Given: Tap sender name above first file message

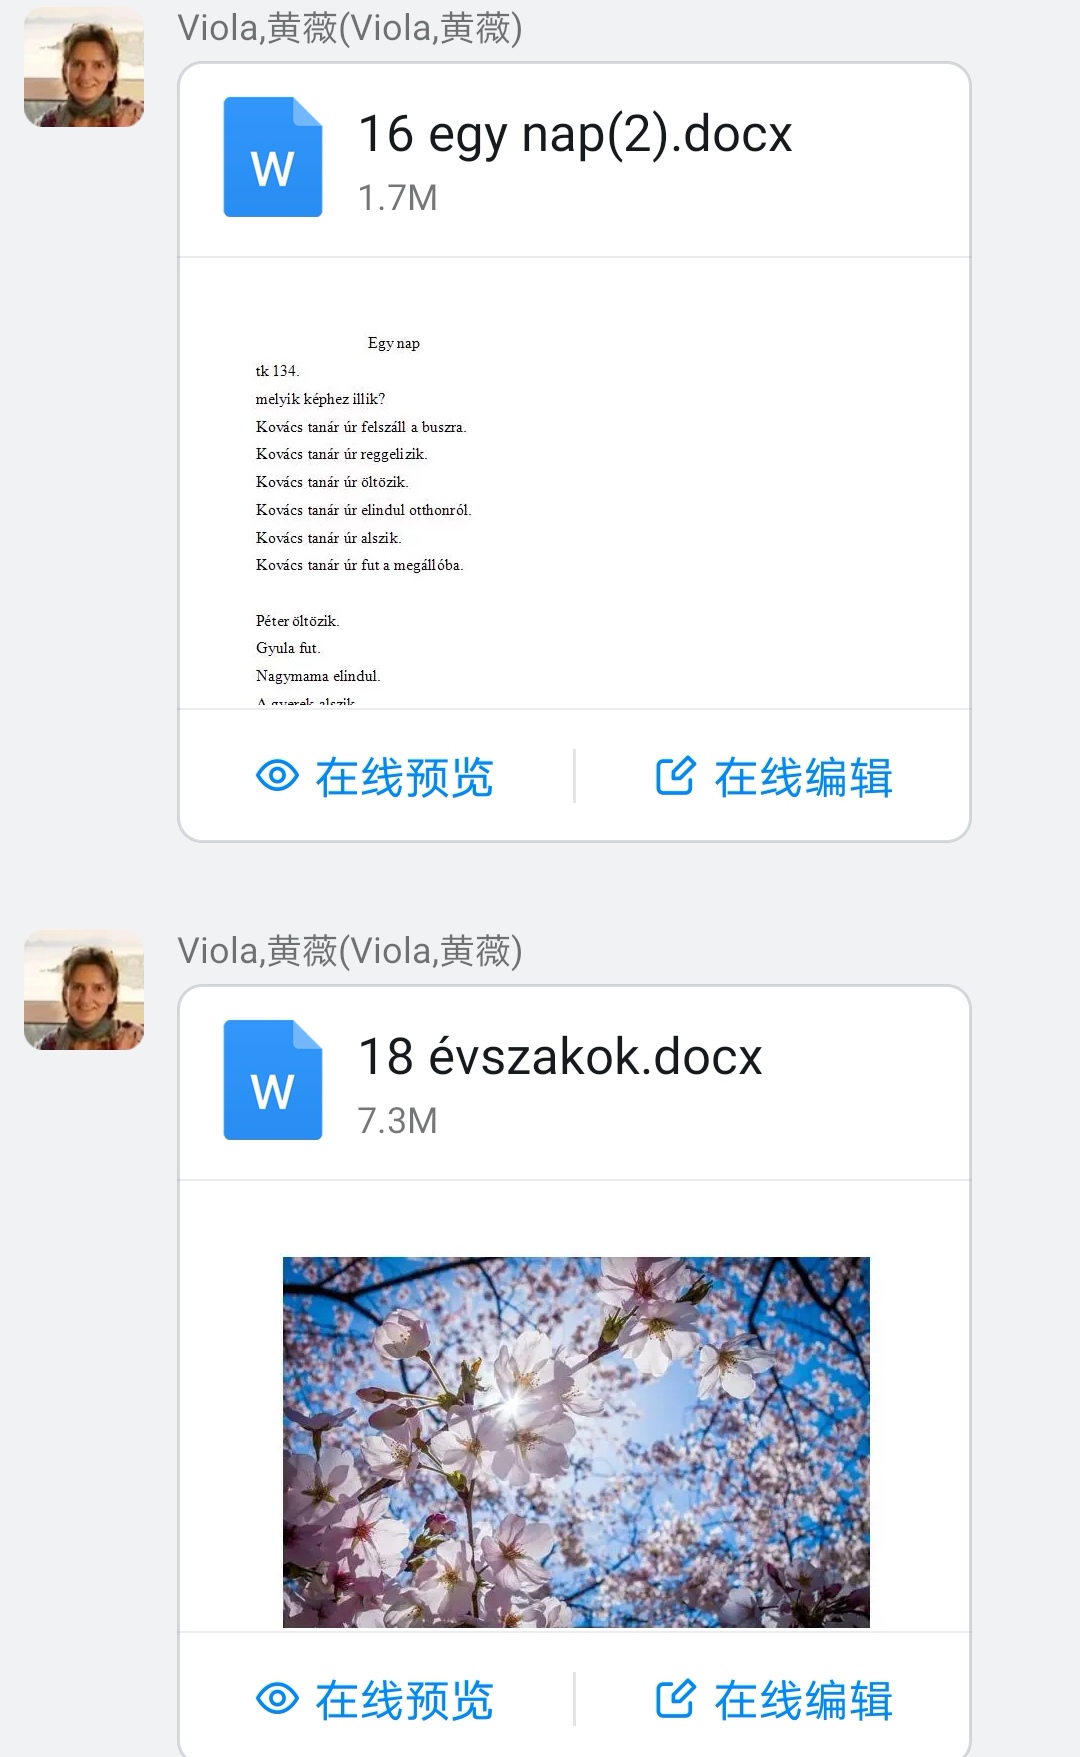Looking at the screenshot, I should (350, 28).
